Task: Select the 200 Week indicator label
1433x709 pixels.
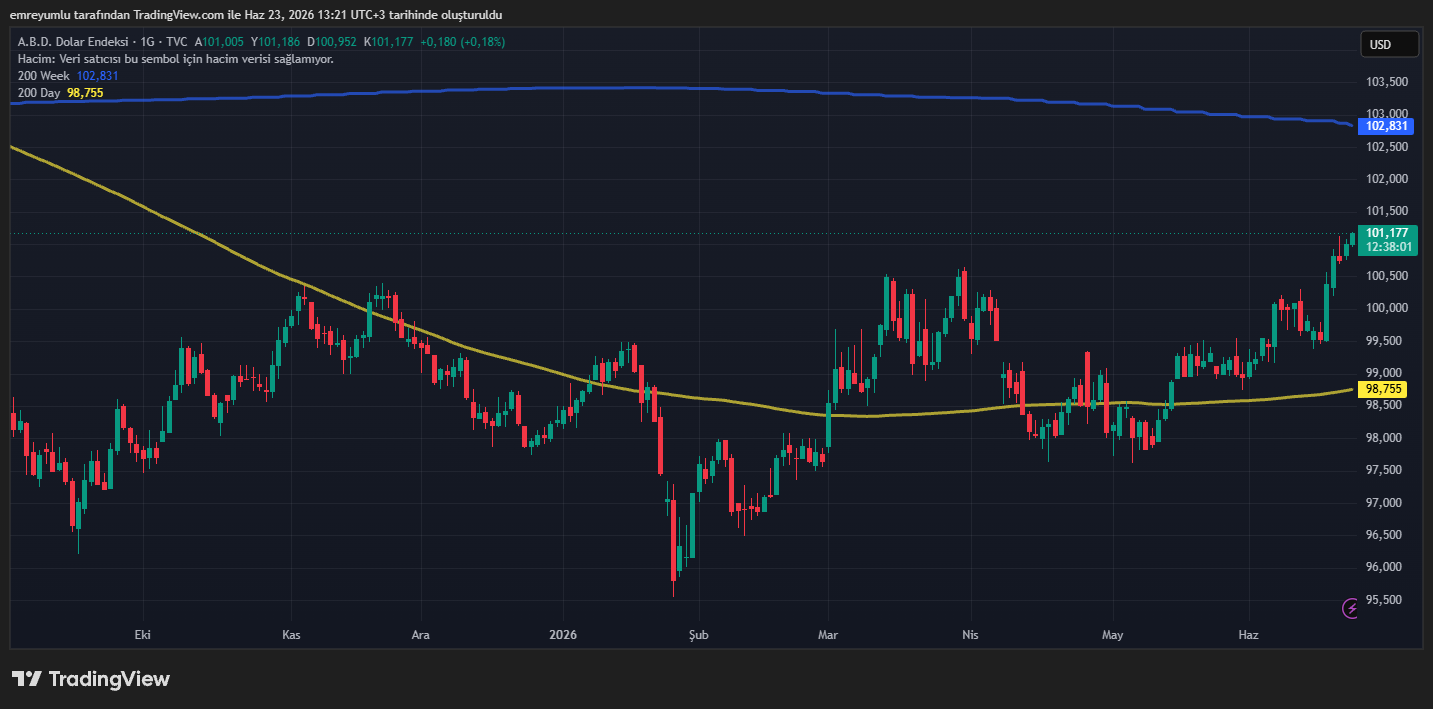Action: 44,76
